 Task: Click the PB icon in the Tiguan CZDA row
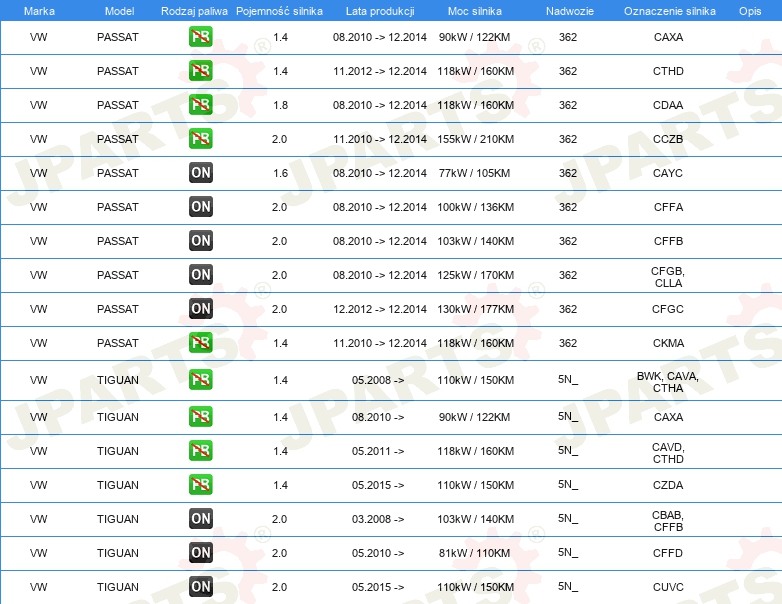pyautogui.click(x=200, y=485)
